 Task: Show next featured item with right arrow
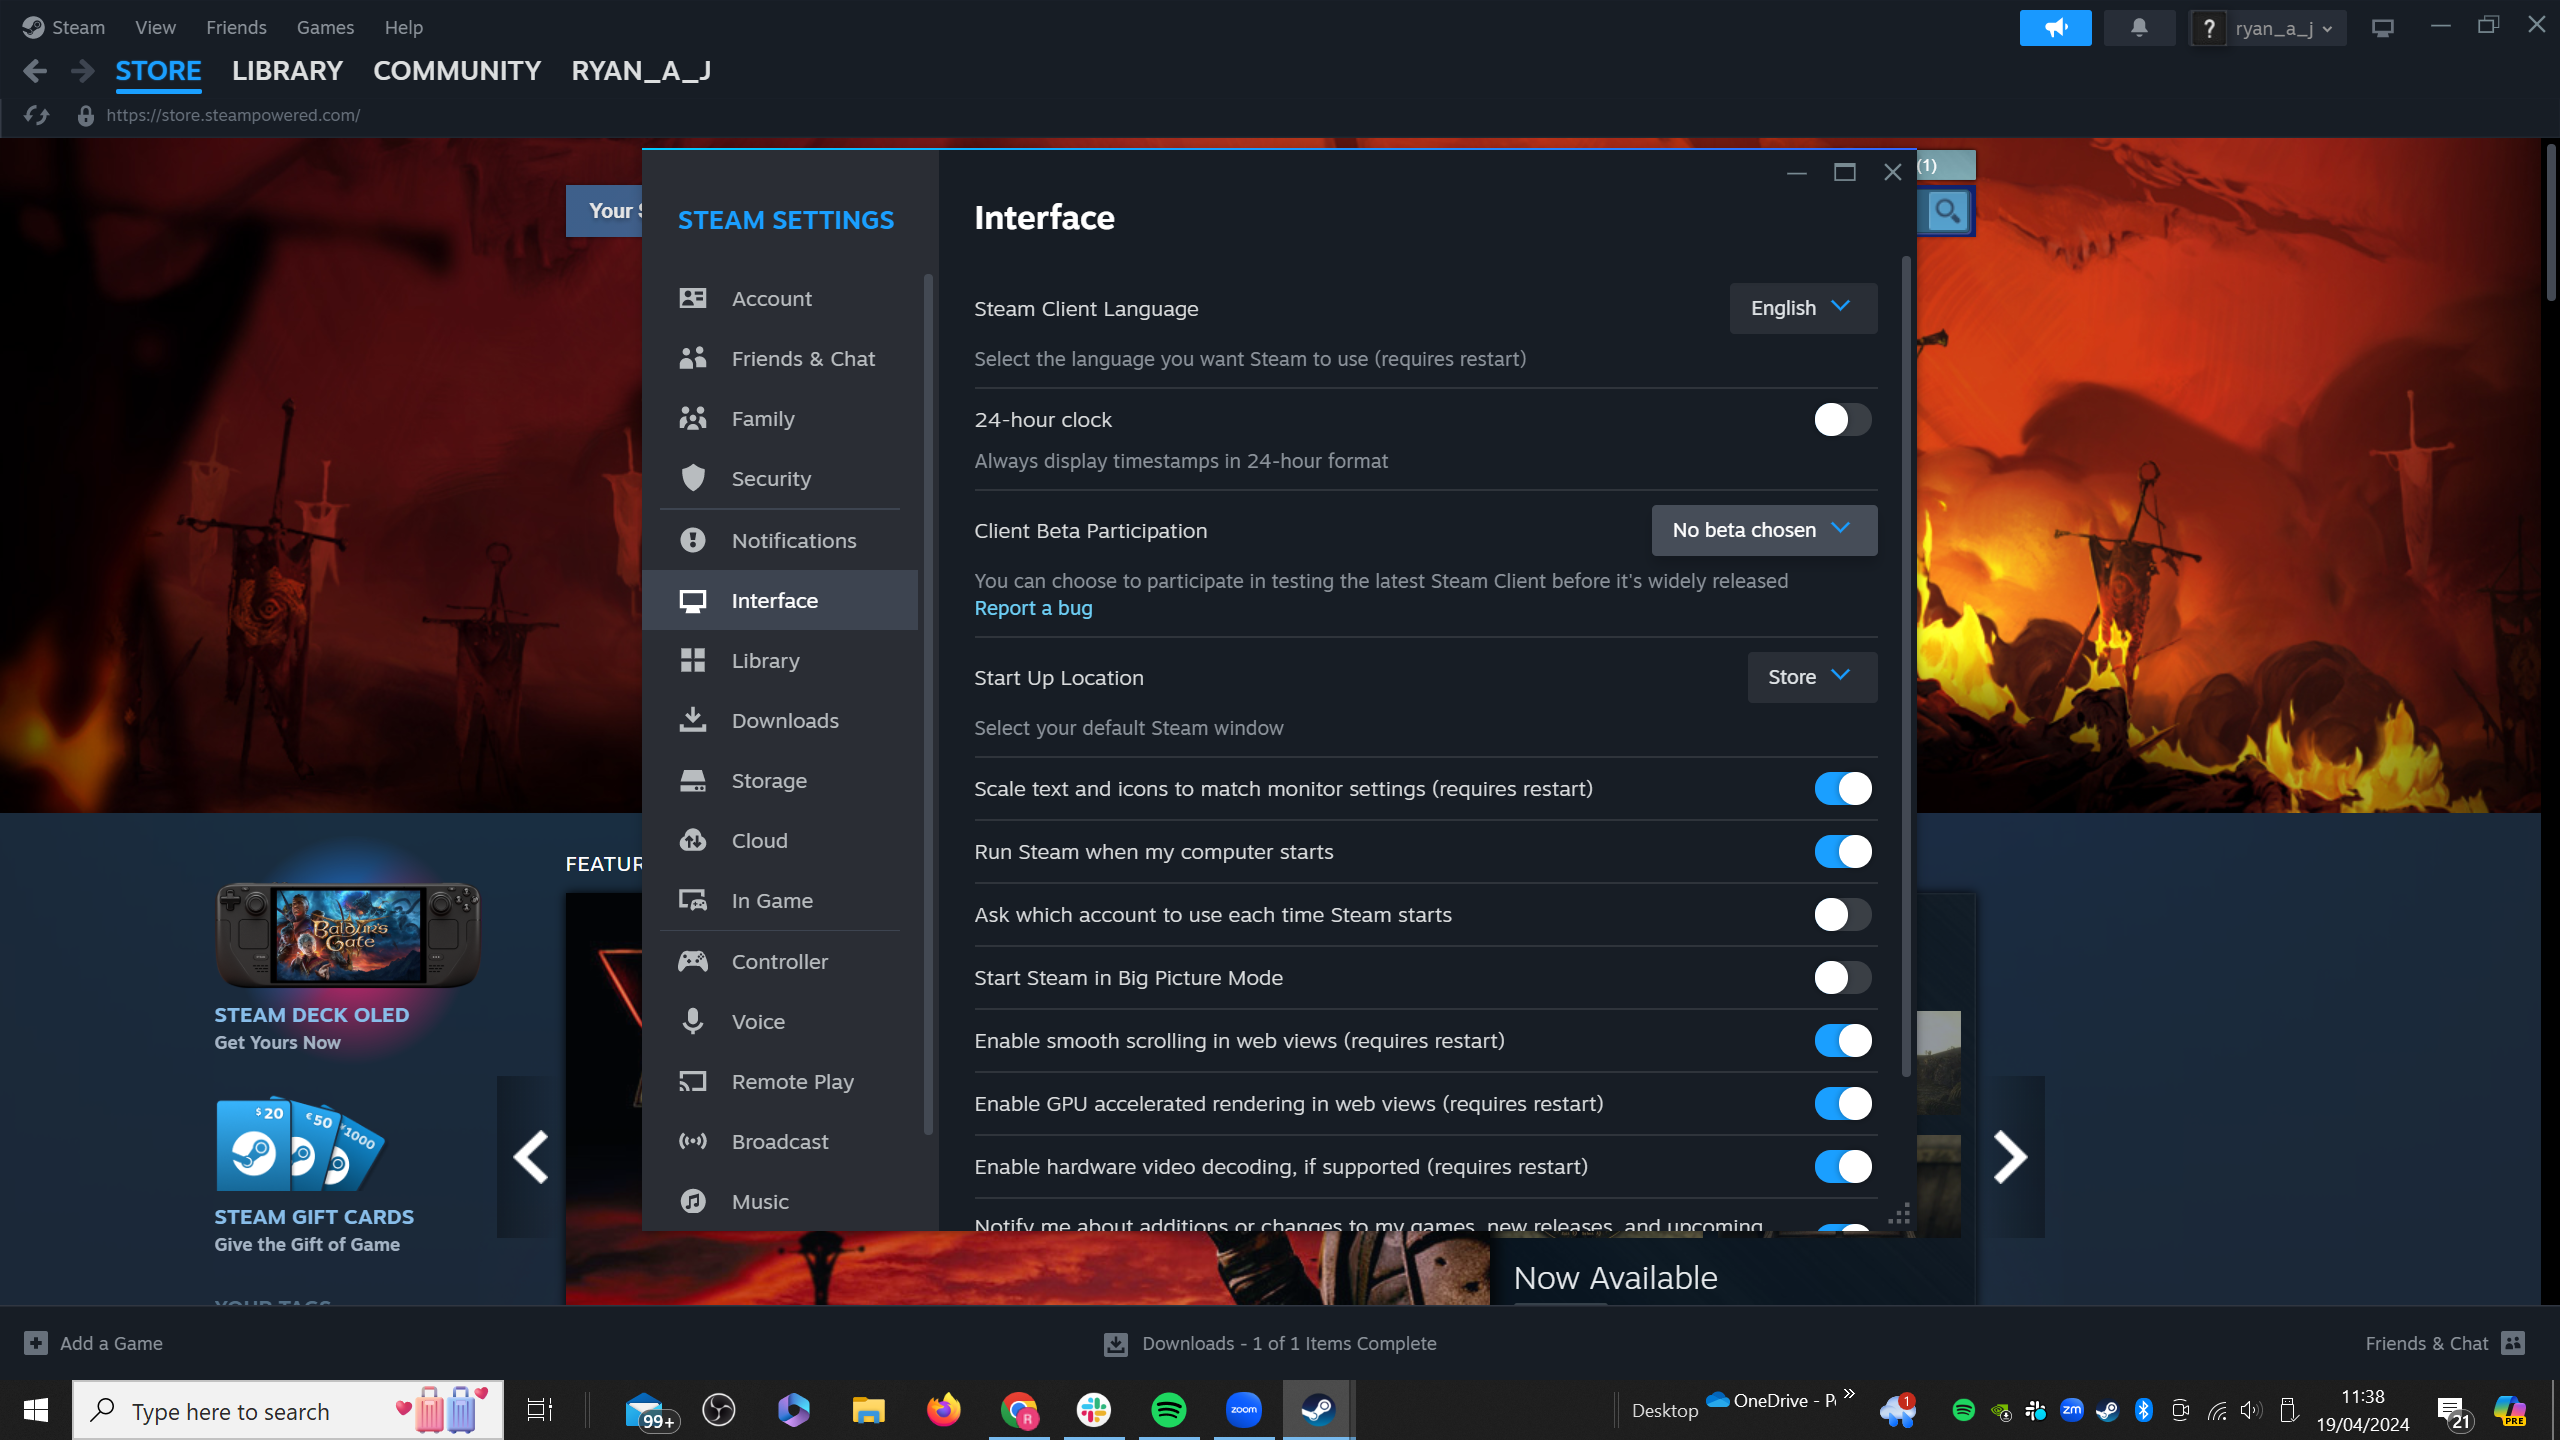2010,1157
